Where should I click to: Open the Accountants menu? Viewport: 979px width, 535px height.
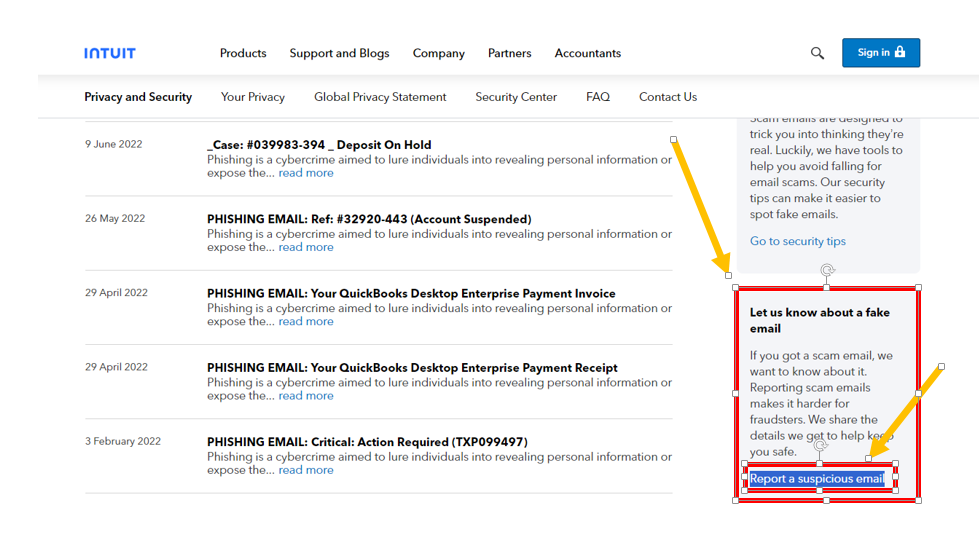click(588, 53)
